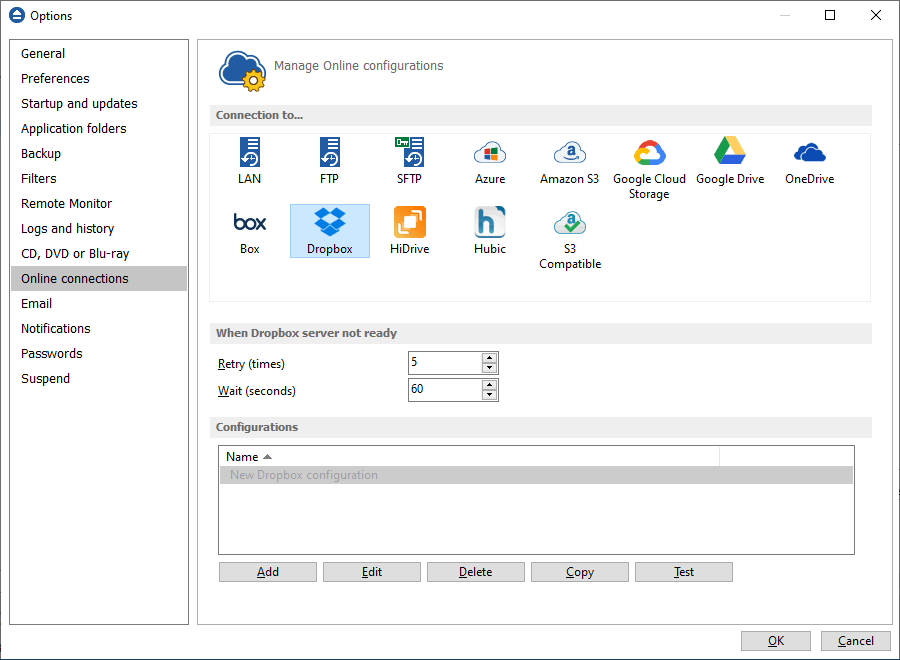Test the selected configuration
900x660 pixels.
pos(684,572)
